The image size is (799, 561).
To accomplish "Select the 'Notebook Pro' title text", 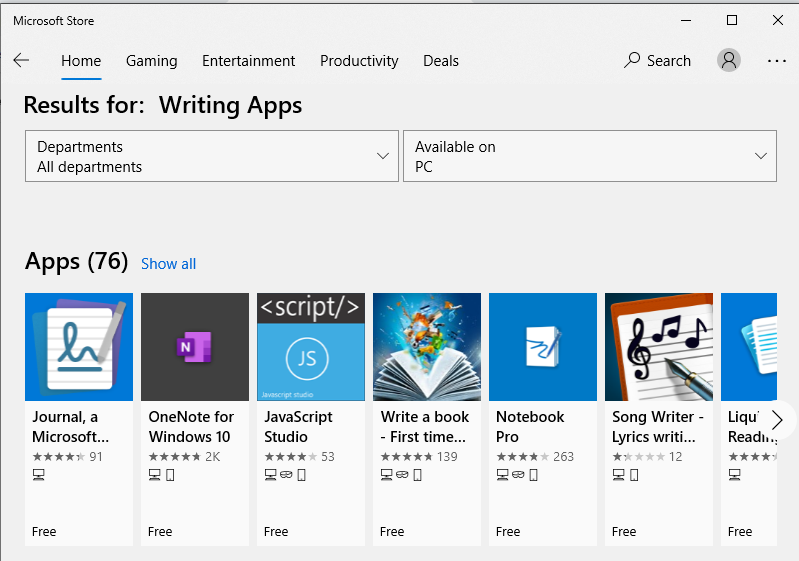I will pos(530,427).
